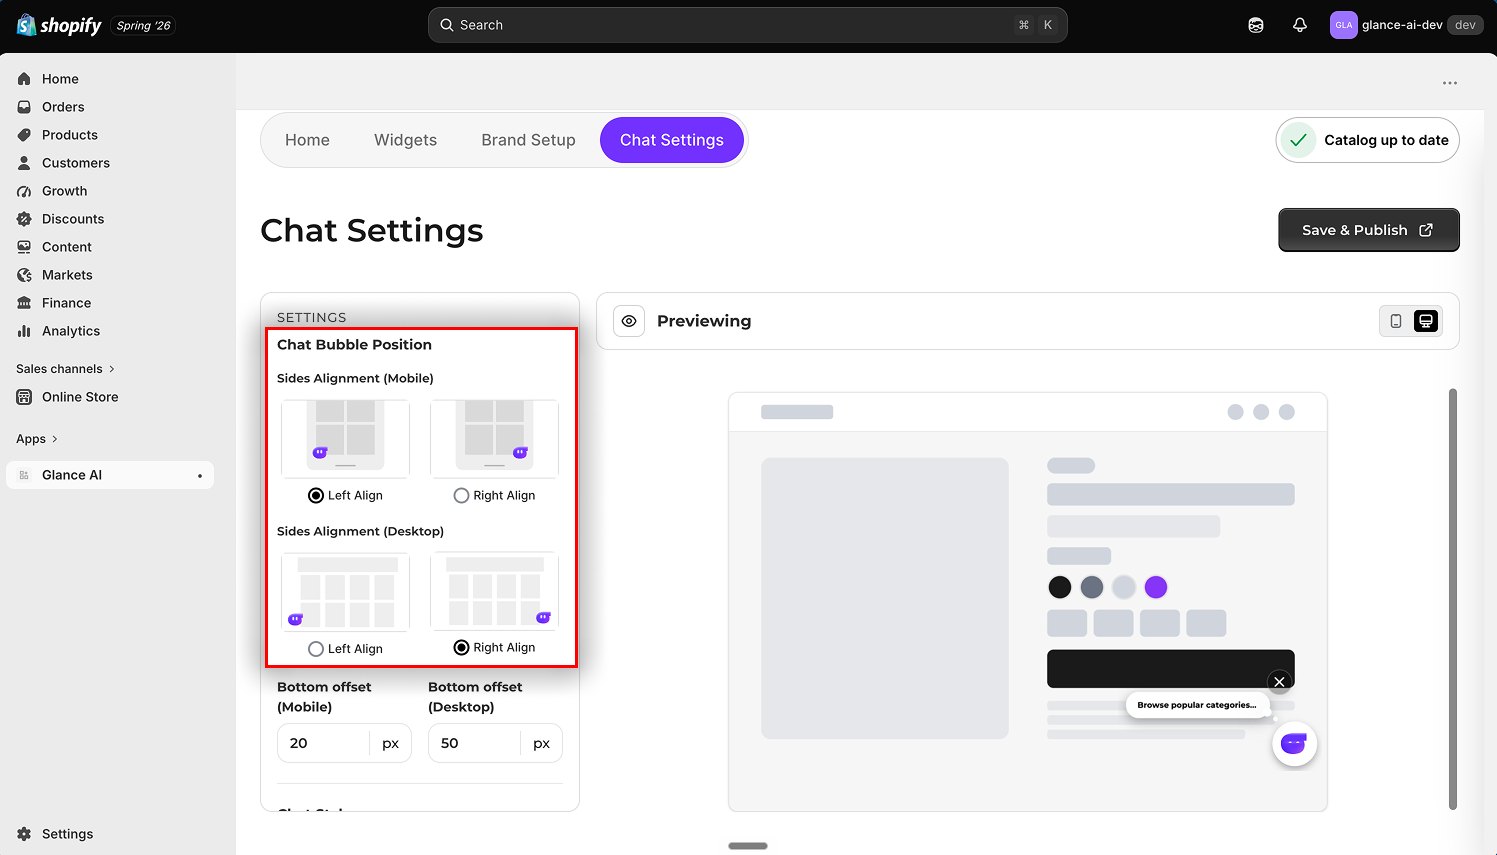The height and width of the screenshot is (855, 1497).
Task: Click the top Search bar
Action: click(747, 25)
